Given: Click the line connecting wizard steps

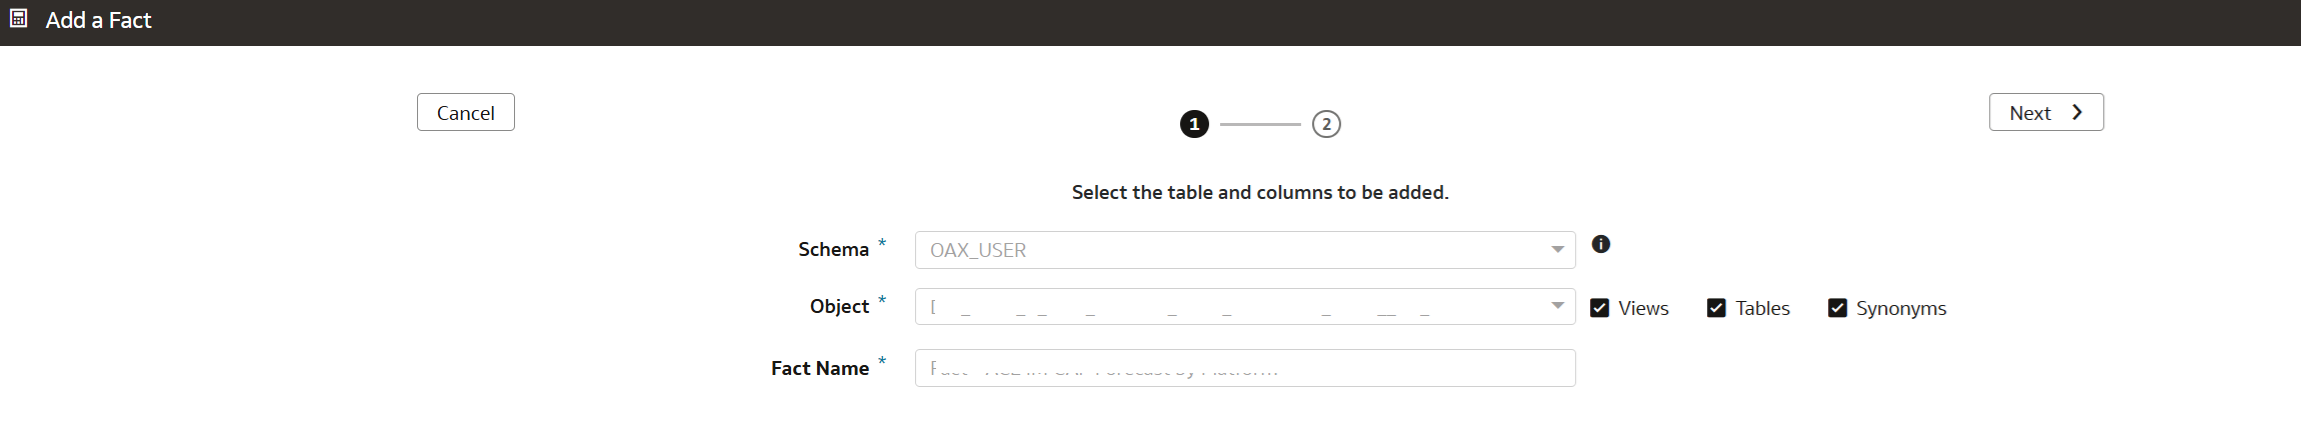Looking at the screenshot, I should point(1260,124).
